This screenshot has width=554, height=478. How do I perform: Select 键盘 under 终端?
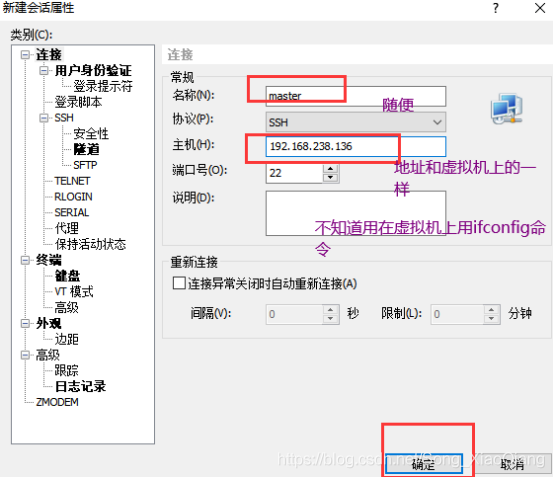67,276
